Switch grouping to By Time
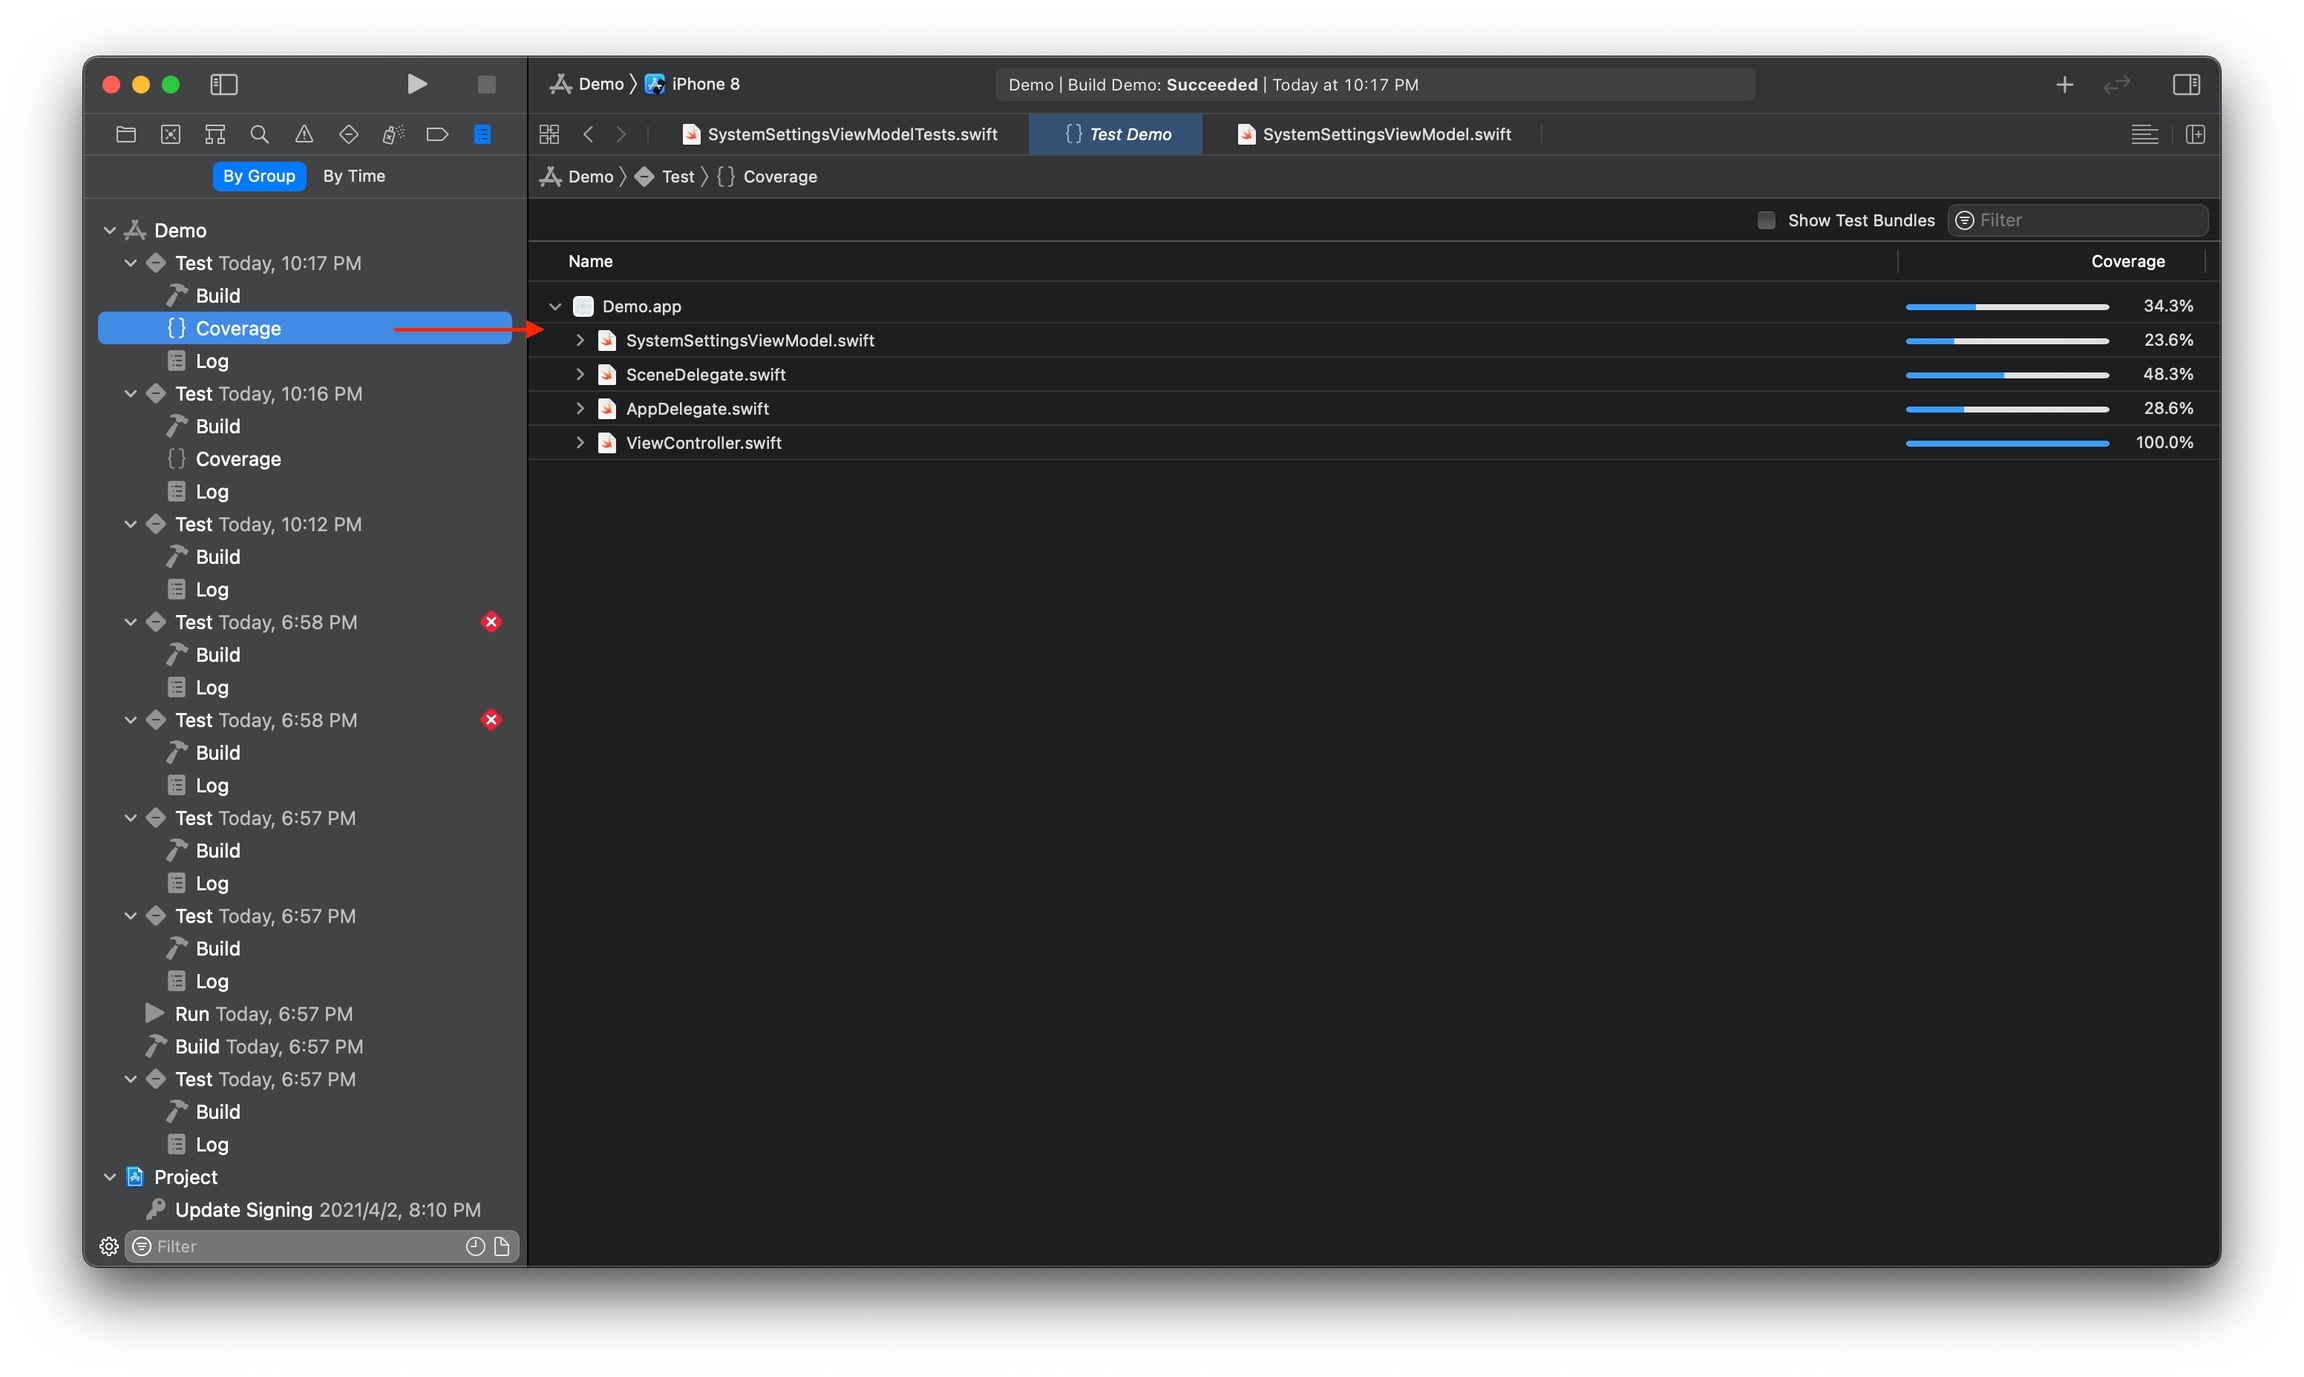The height and width of the screenshot is (1377, 2304). [x=354, y=176]
